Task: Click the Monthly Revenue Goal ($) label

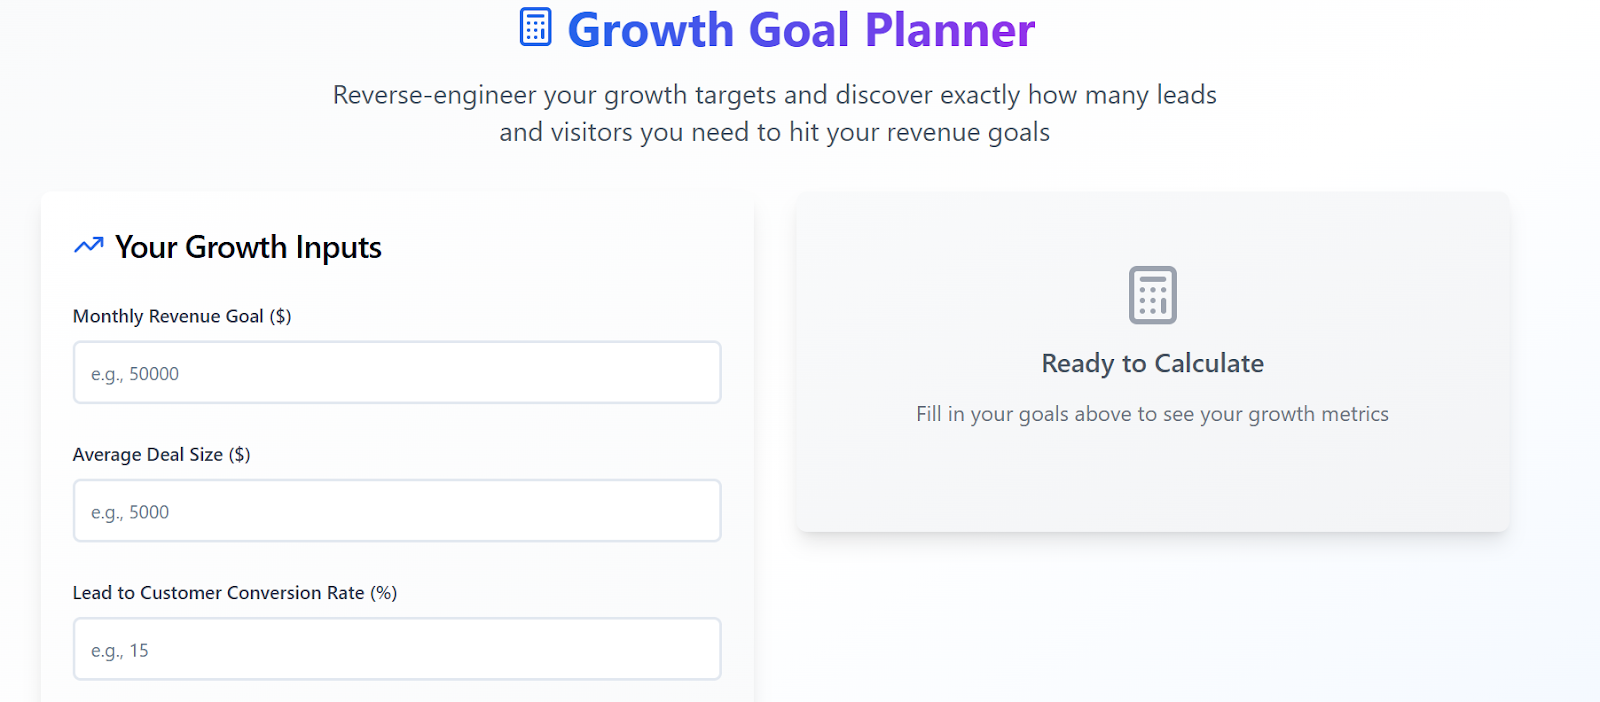Action: [x=182, y=316]
